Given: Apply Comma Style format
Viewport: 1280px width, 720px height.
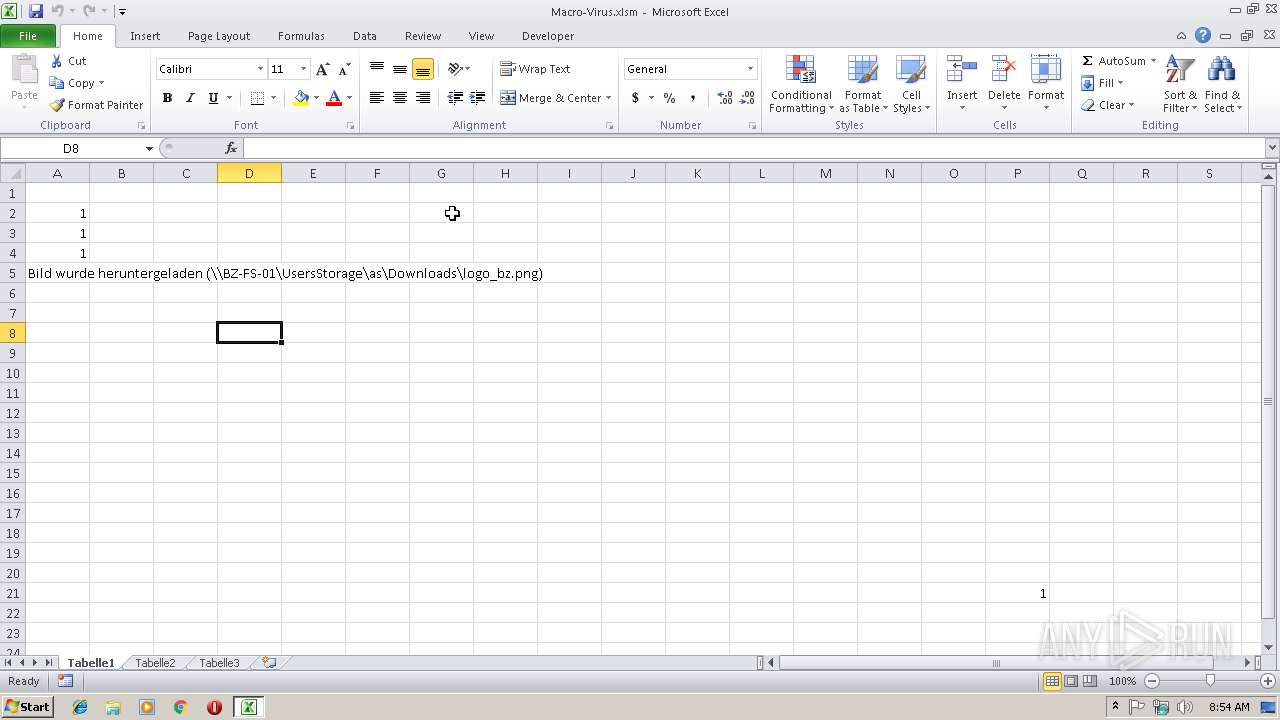Looking at the screenshot, I should pyautogui.click(x=692, y=98).
